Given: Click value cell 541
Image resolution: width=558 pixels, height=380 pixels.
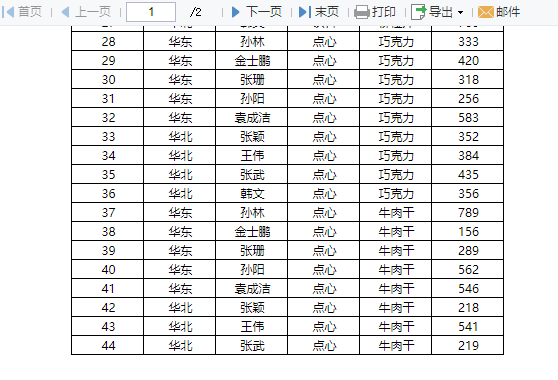Looking at the screenshot, I should pyautogui.click(x=467, y=326).
